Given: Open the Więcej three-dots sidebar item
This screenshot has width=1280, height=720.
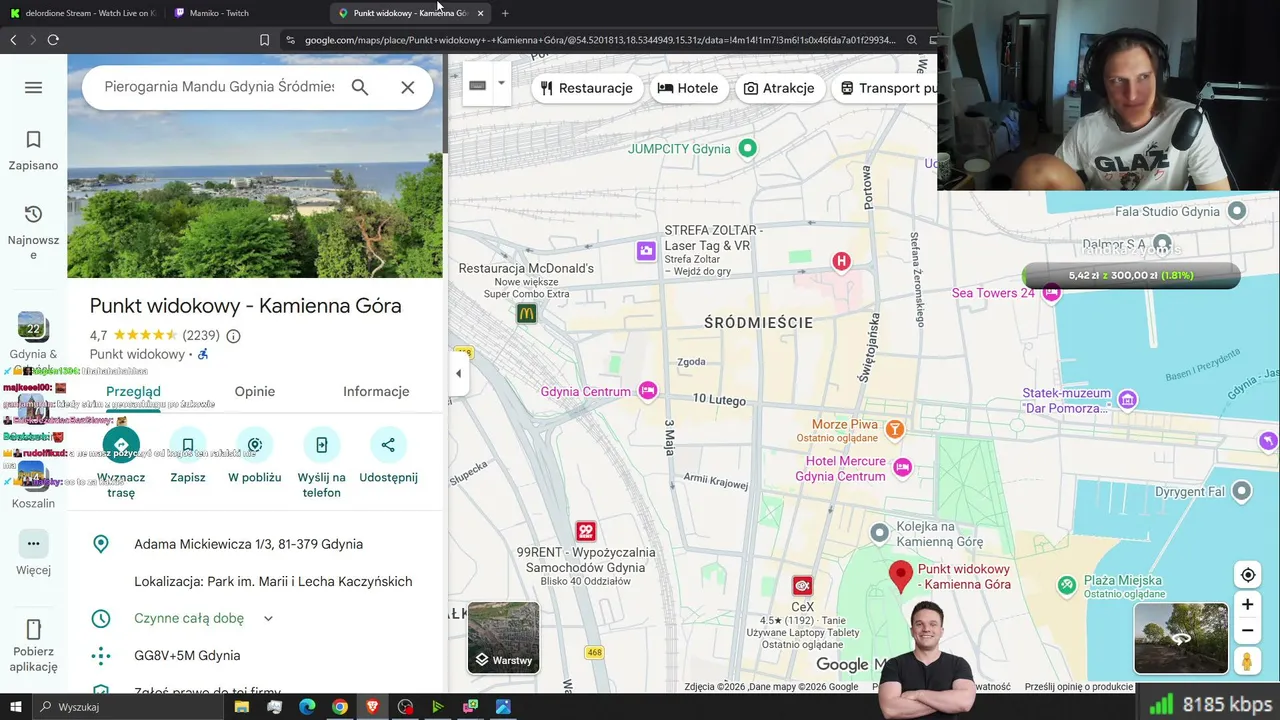Looking at the screenshot, I should 33,553.
